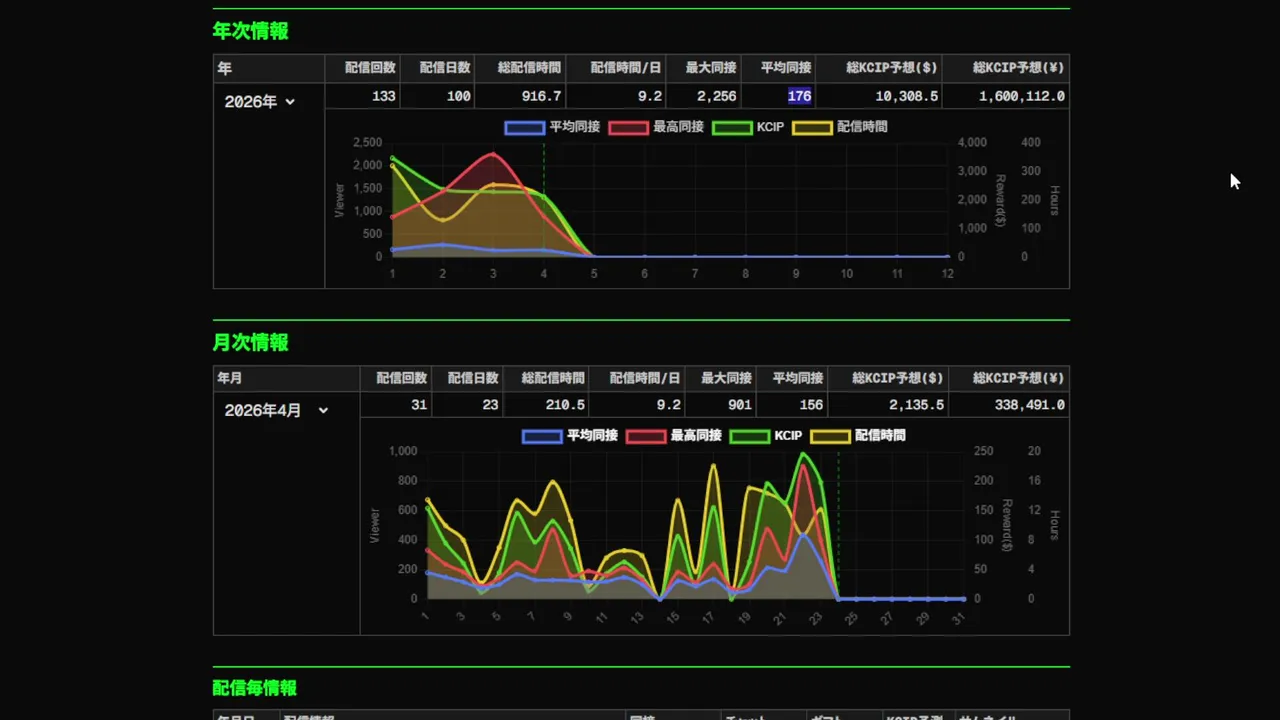Toggle 平均同接 series in yearly chart legend
The height and width of the screenshot is (720, 1280).
click(552, 127)
